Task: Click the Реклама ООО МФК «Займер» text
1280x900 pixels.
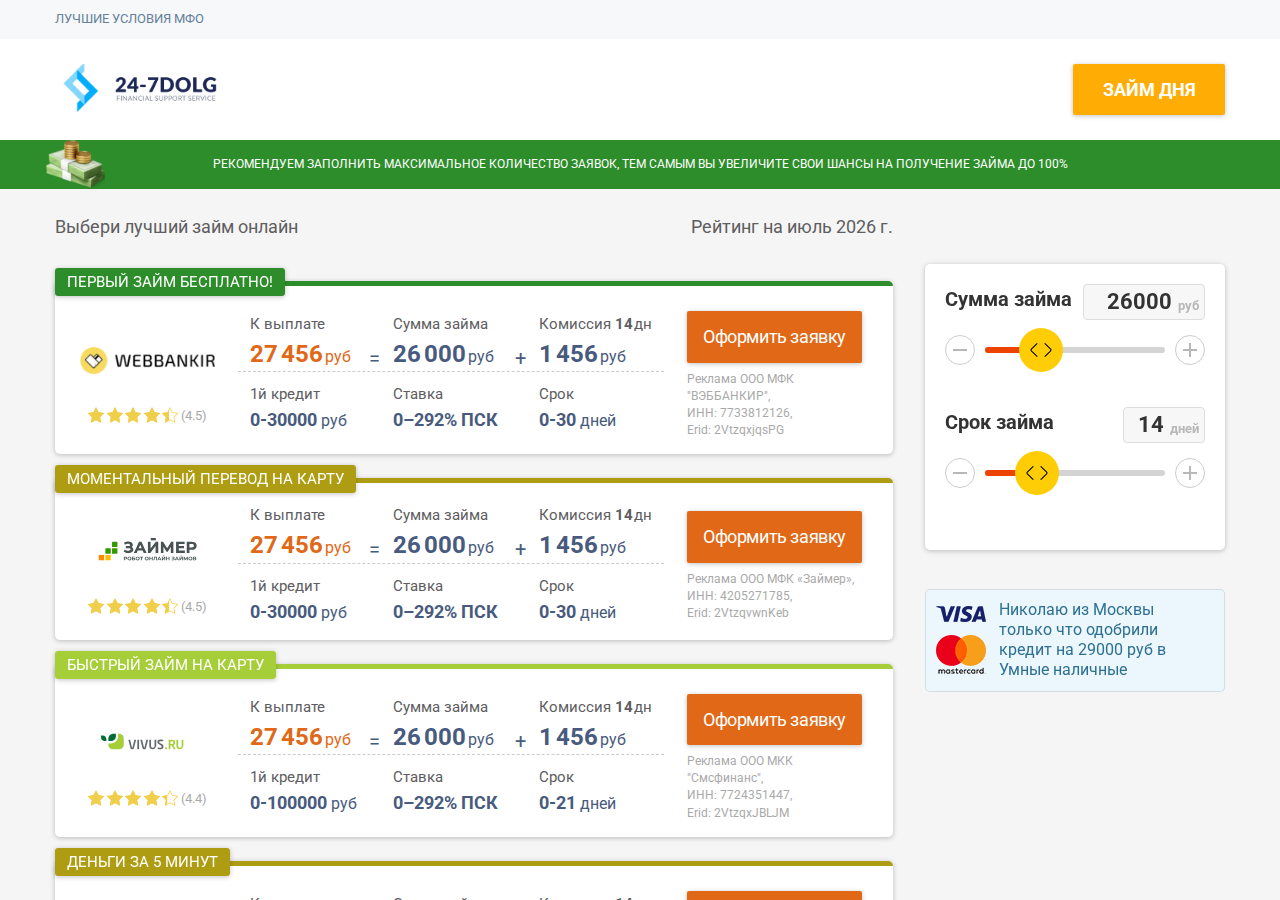Action: (x=771, y=579)
